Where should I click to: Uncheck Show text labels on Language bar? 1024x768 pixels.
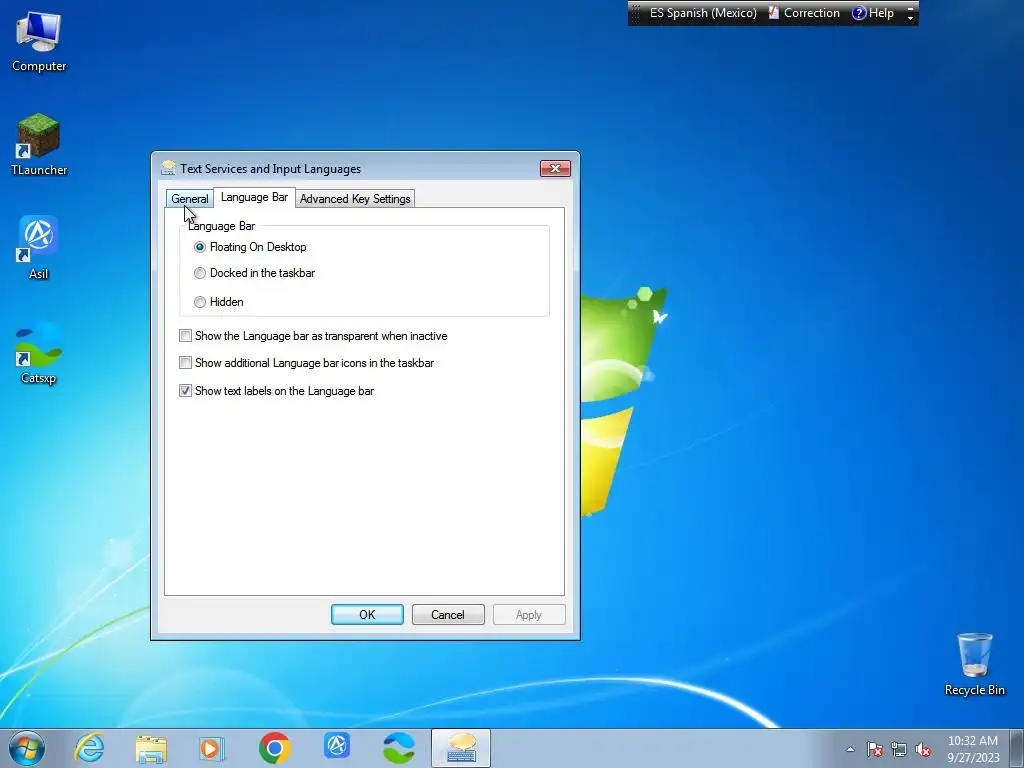point(277,391)
